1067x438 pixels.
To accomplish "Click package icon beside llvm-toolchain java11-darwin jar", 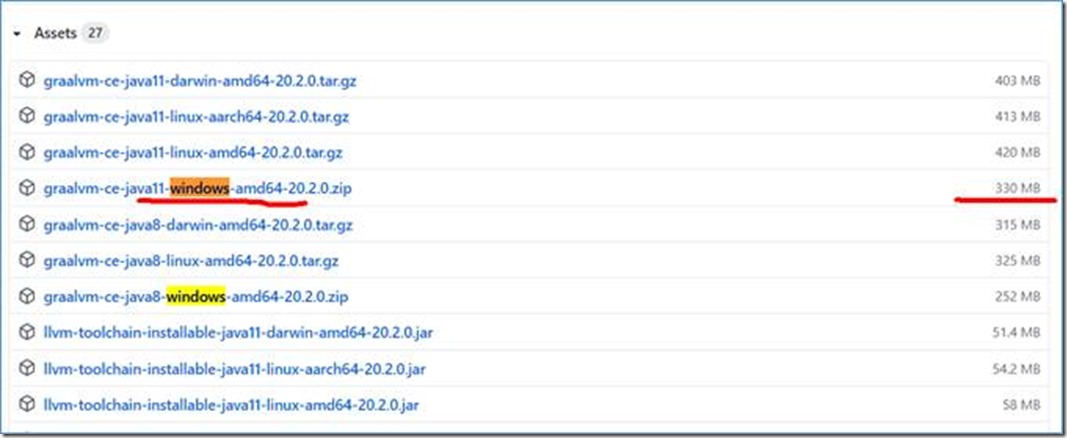I will pyautogui.click(x=27, y=333).
